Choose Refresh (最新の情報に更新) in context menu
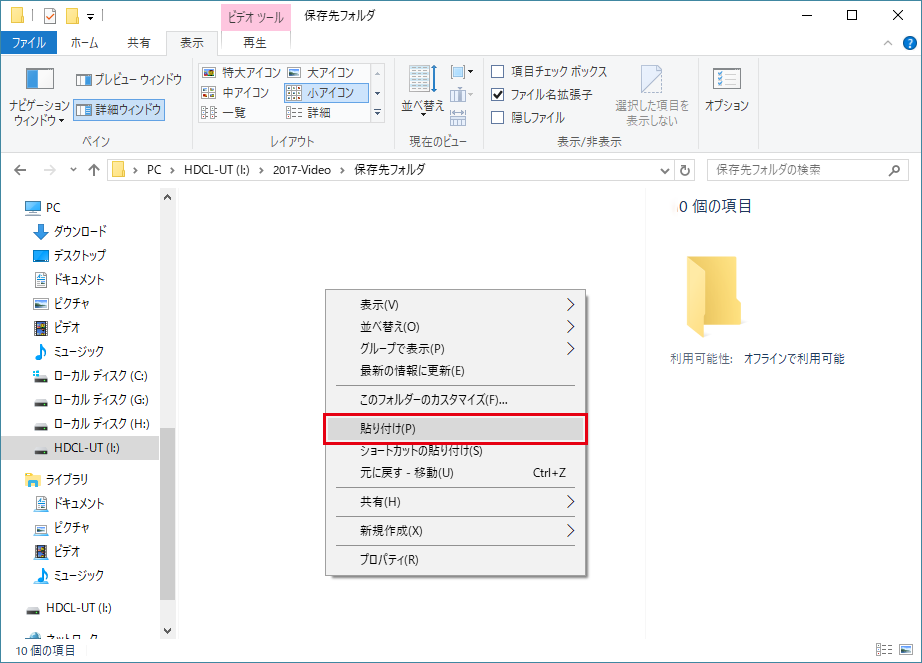The height and width of the screenshot is (663, 922). (455, 371)
